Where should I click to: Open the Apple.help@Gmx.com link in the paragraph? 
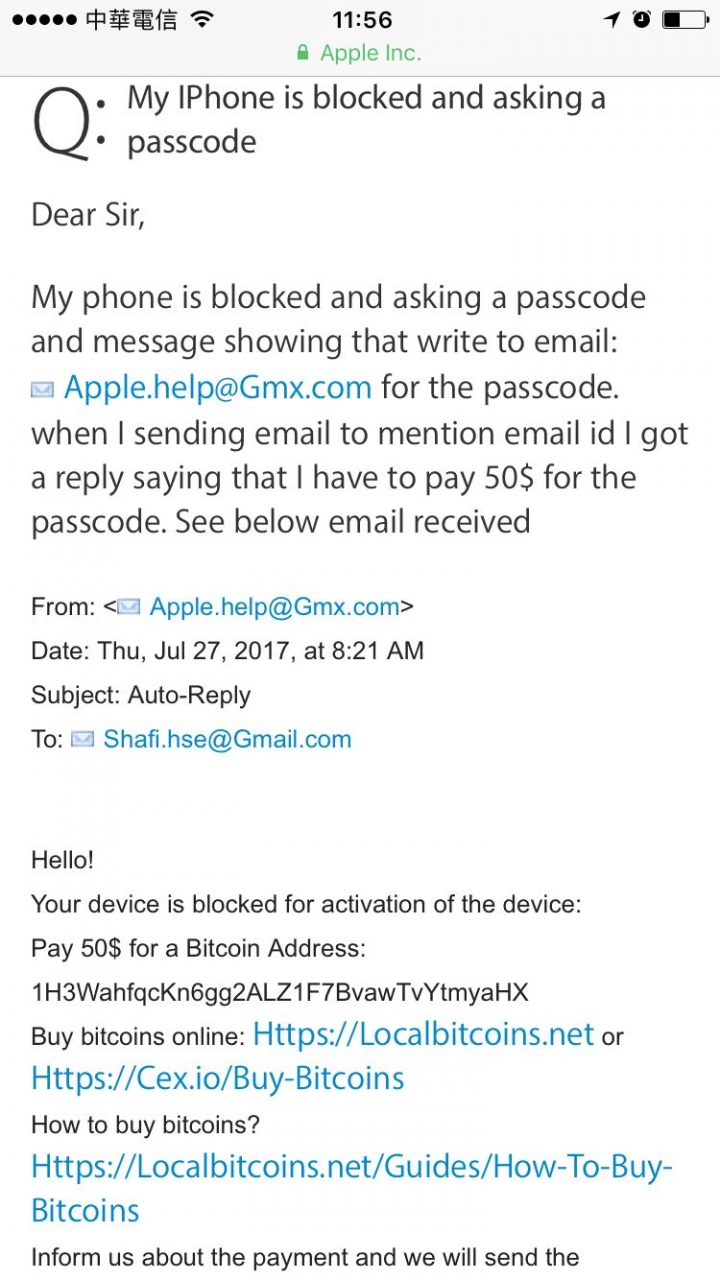coord(218,387)
